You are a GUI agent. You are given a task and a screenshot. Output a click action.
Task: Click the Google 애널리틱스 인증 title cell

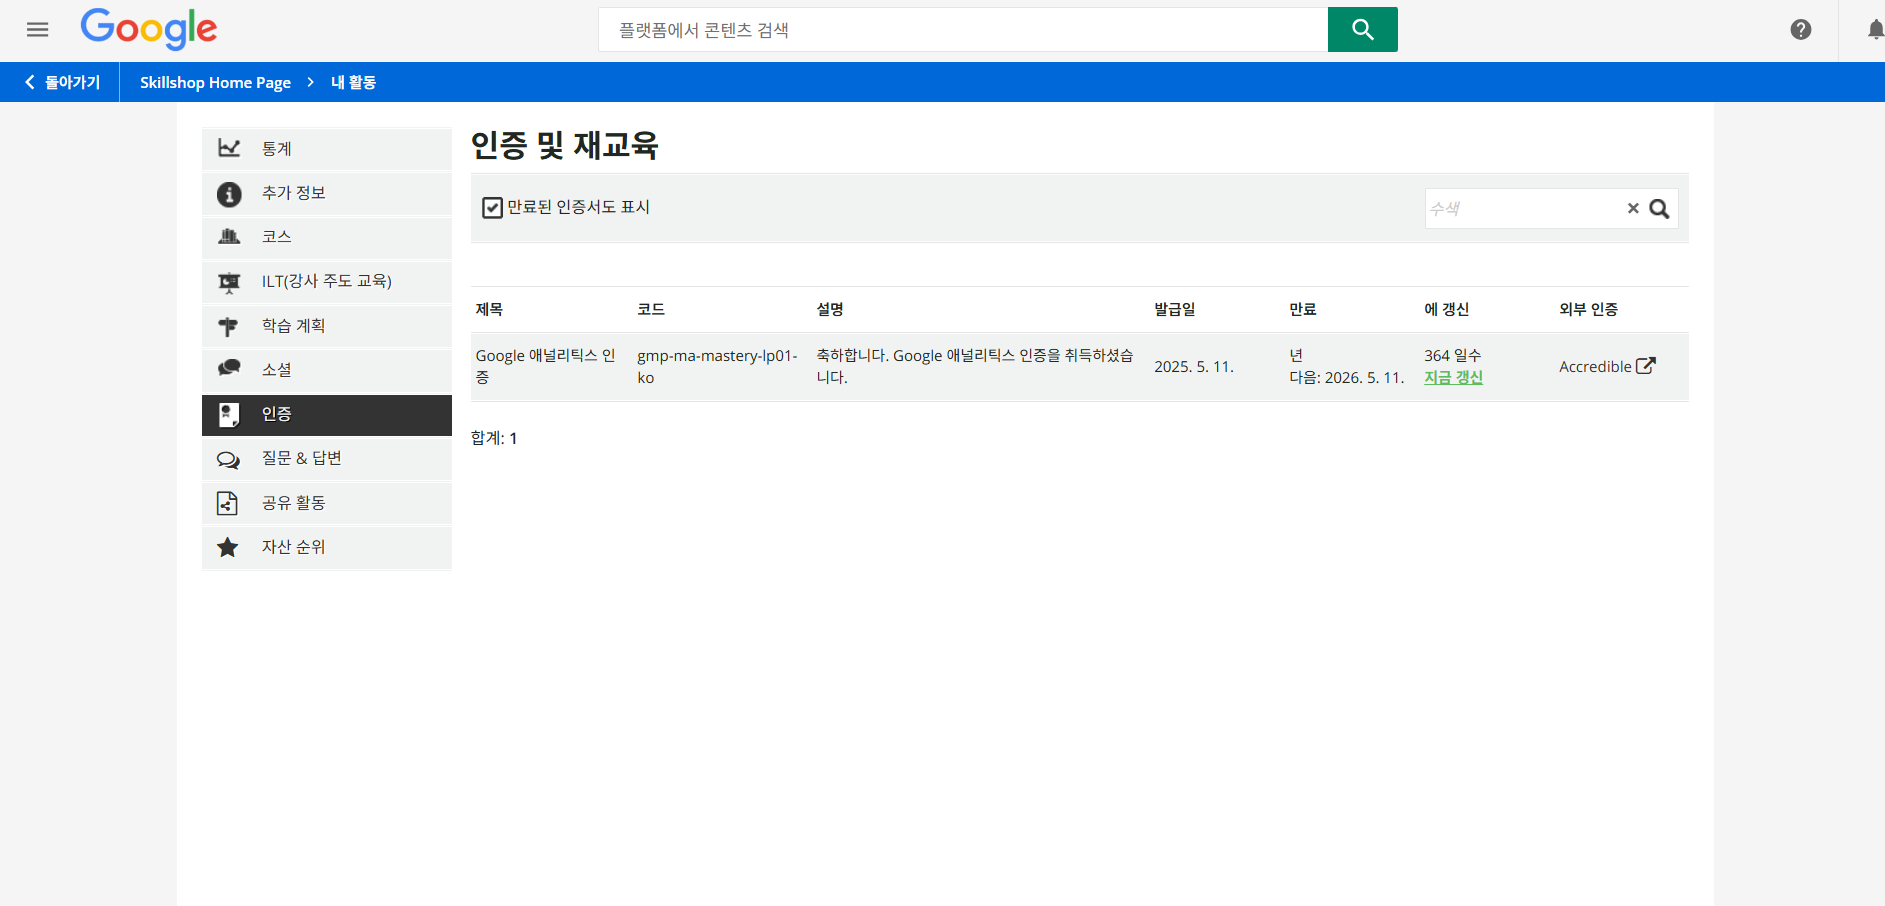(546, 366)
